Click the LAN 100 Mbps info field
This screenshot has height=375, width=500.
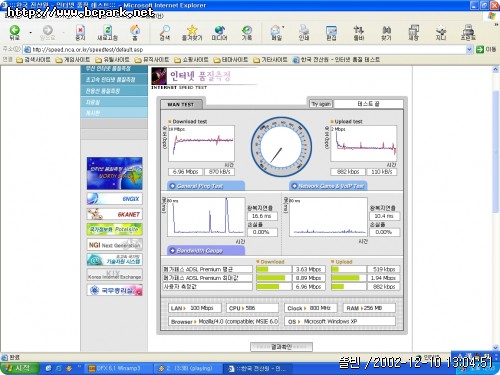pyautogui.click(x=195, y=308)
